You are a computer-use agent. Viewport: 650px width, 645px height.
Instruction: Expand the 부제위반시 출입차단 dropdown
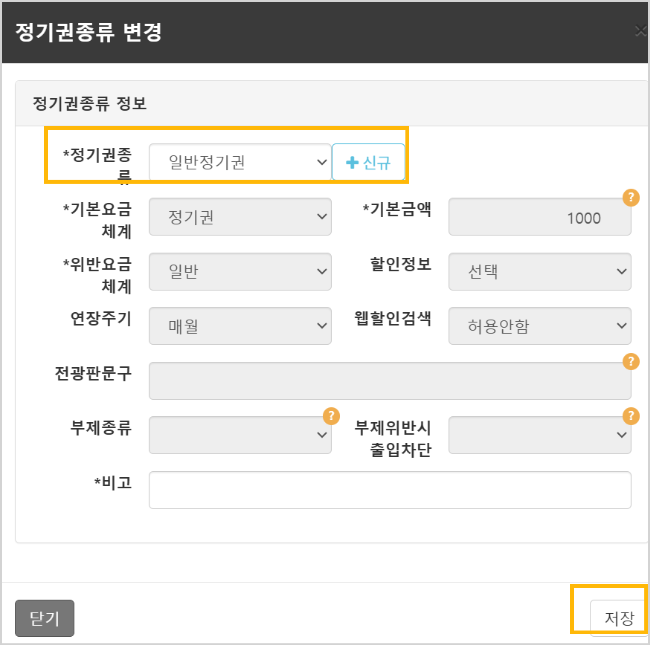[x=540, y=435]
